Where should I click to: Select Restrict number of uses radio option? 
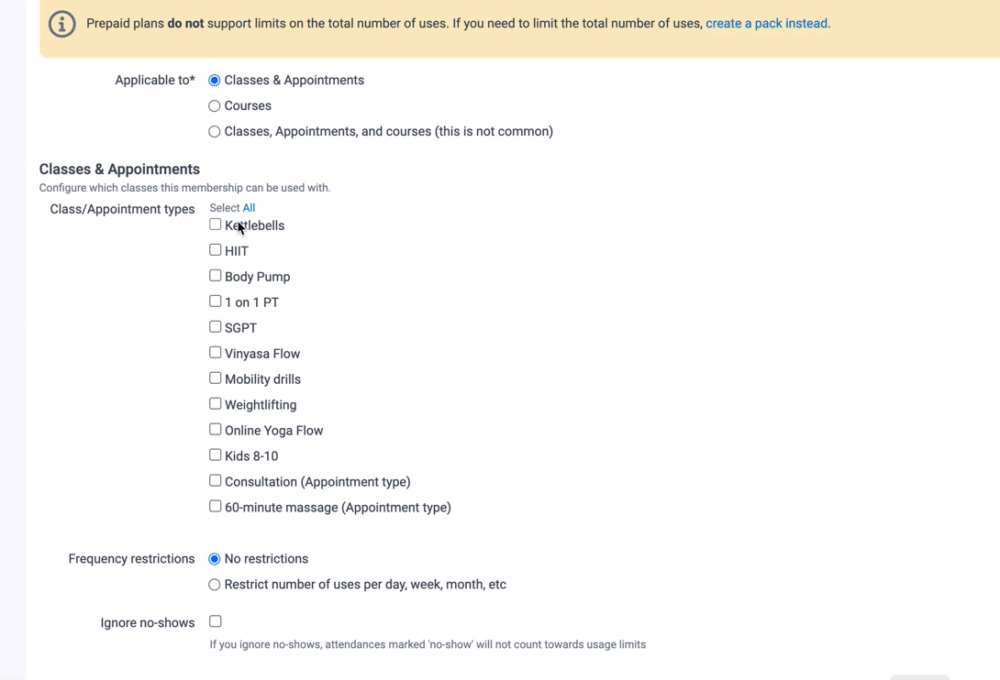pyautogui.click(x=214, y=585)
